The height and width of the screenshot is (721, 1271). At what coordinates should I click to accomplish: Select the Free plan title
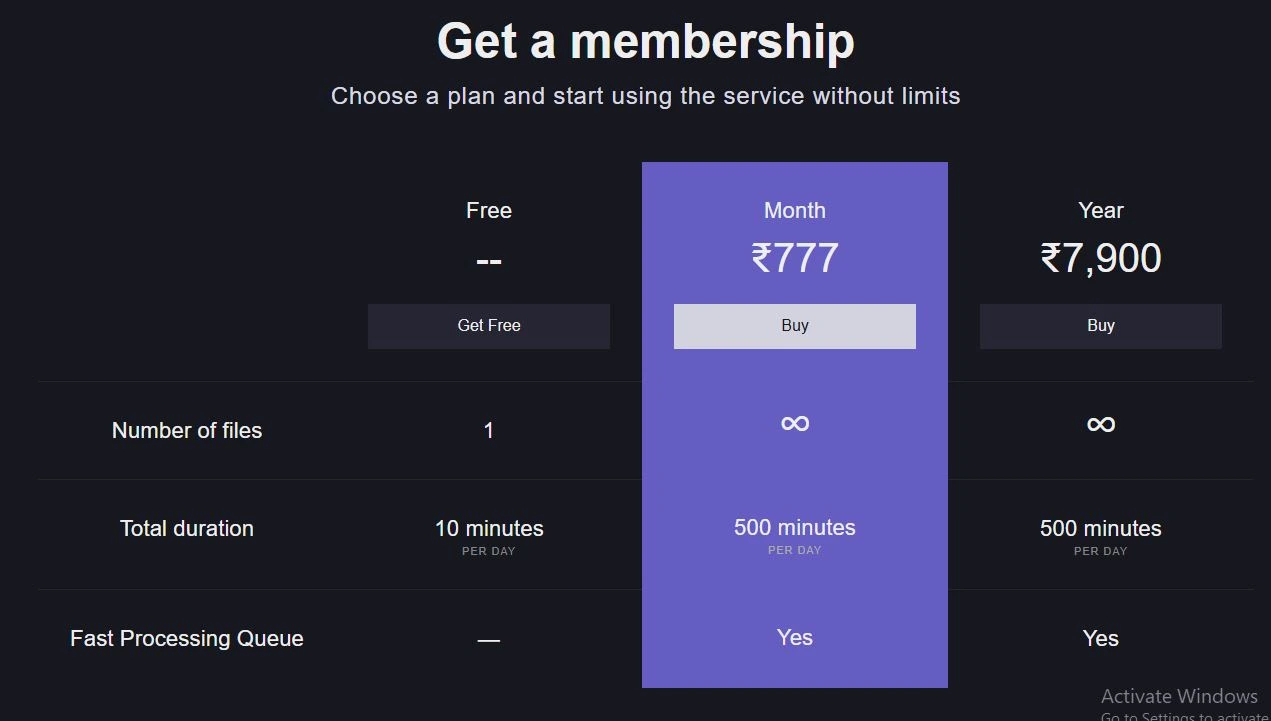click(488, 211)
